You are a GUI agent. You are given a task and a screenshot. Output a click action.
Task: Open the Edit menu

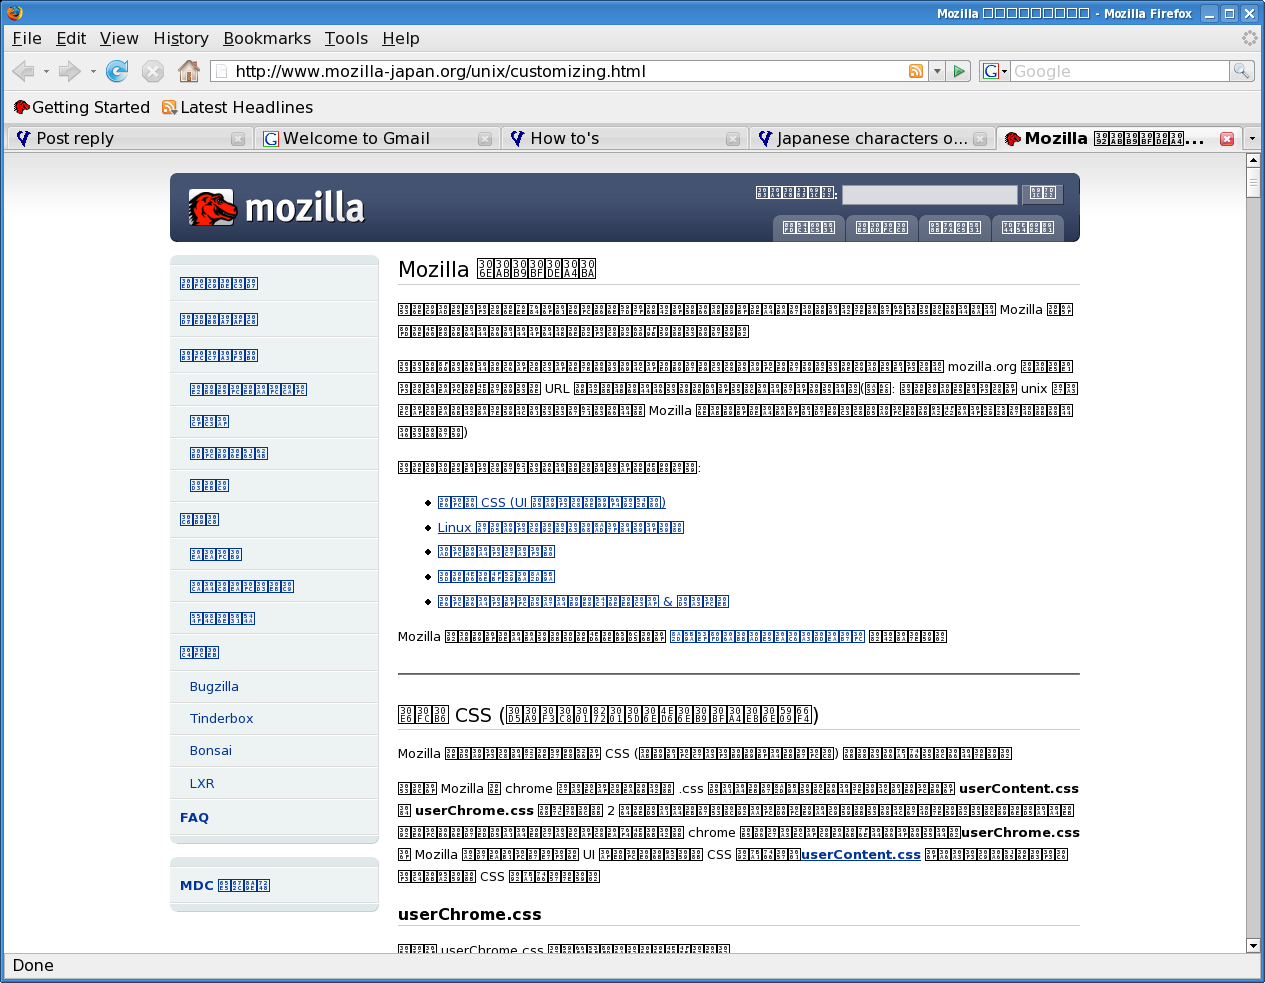pyautogui.click(x=71, y=38)
